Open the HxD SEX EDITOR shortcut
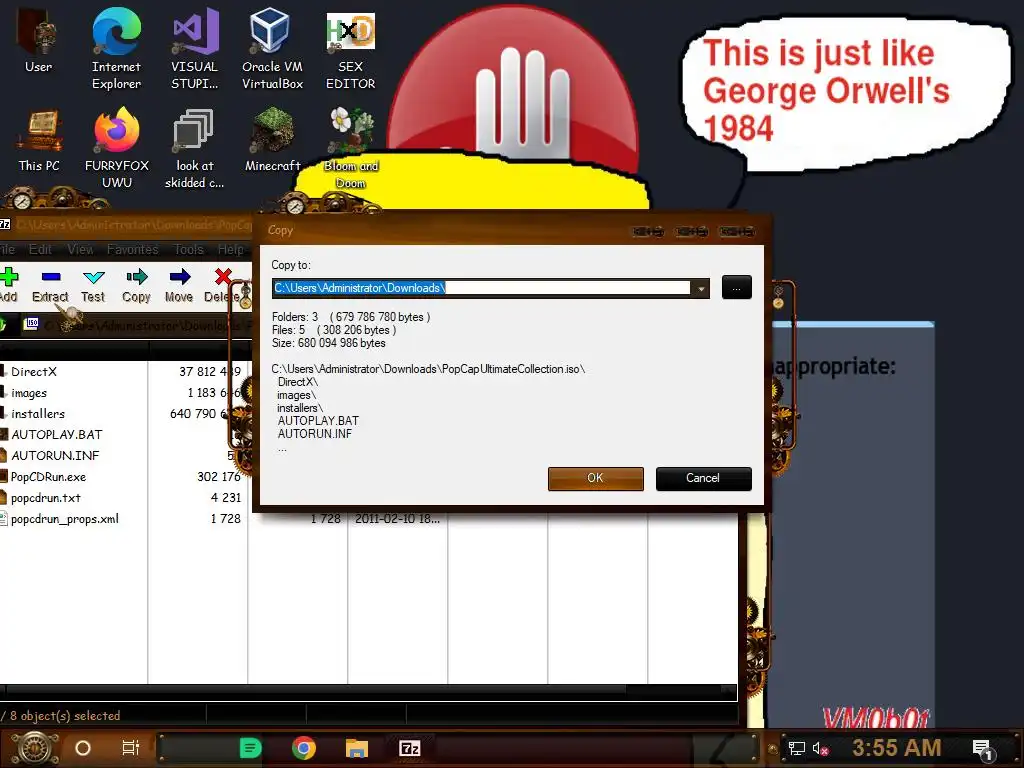 (x=351, y=49)
